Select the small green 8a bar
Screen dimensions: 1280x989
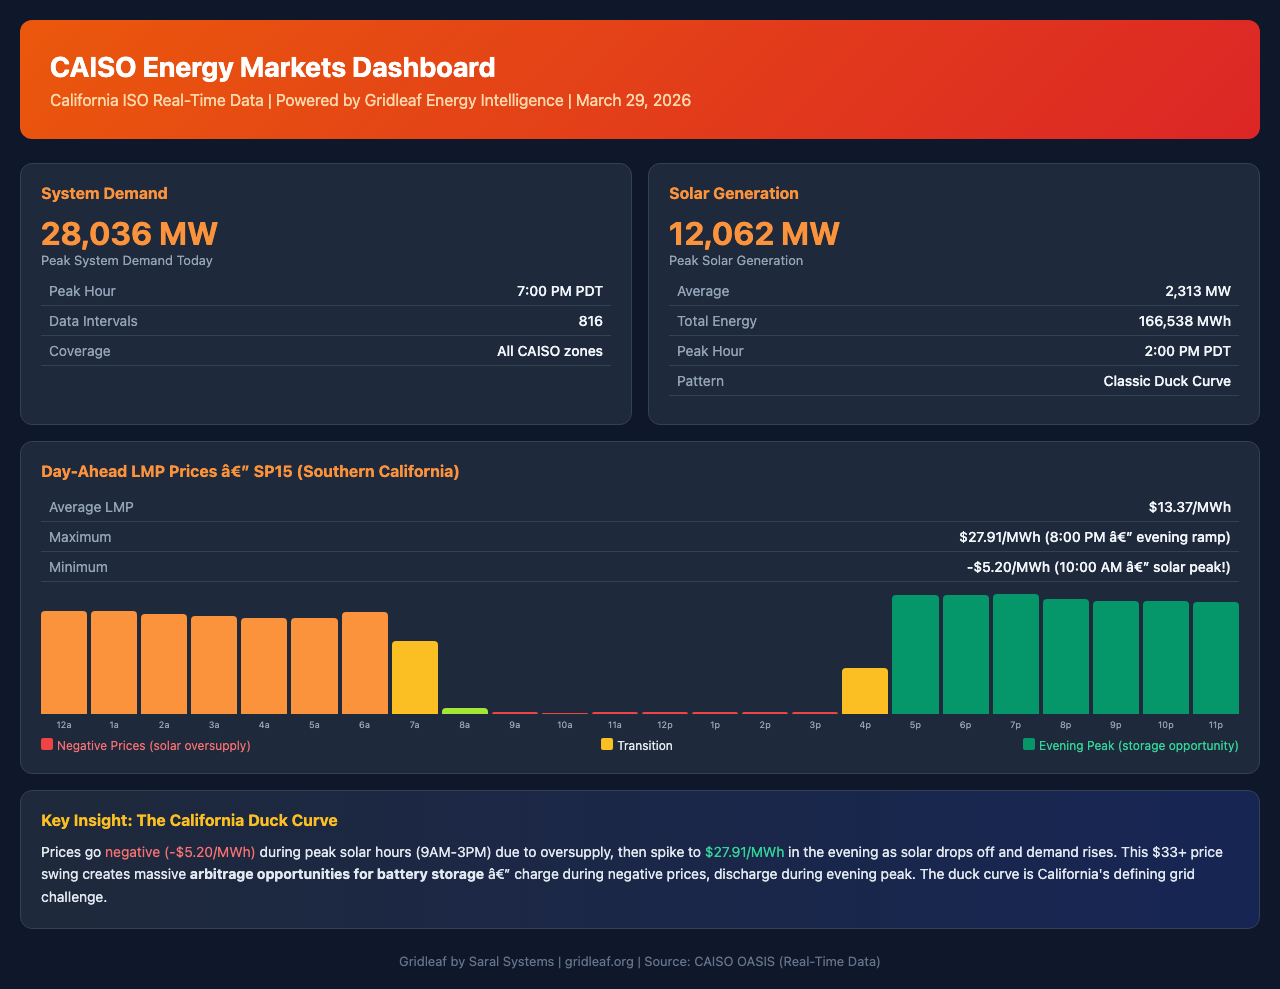[465, 710]
